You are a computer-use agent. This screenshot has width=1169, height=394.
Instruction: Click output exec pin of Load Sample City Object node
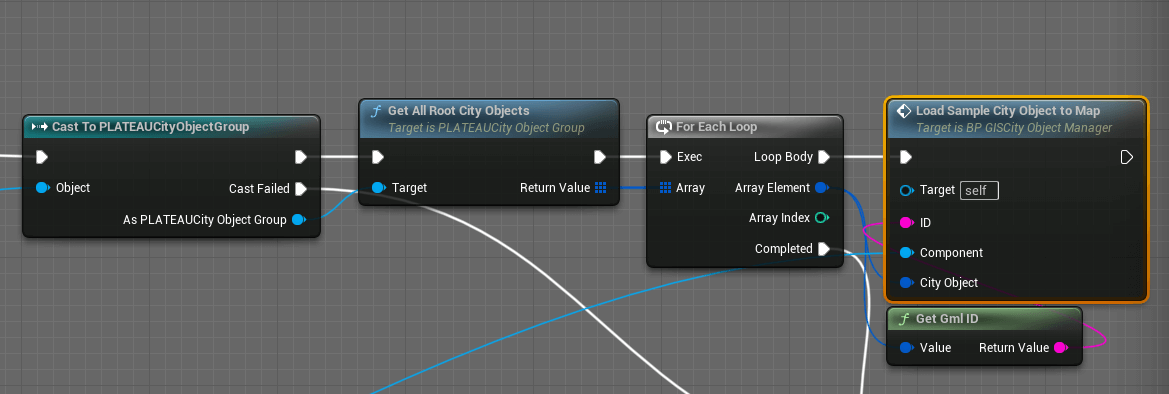(1127, 157)
